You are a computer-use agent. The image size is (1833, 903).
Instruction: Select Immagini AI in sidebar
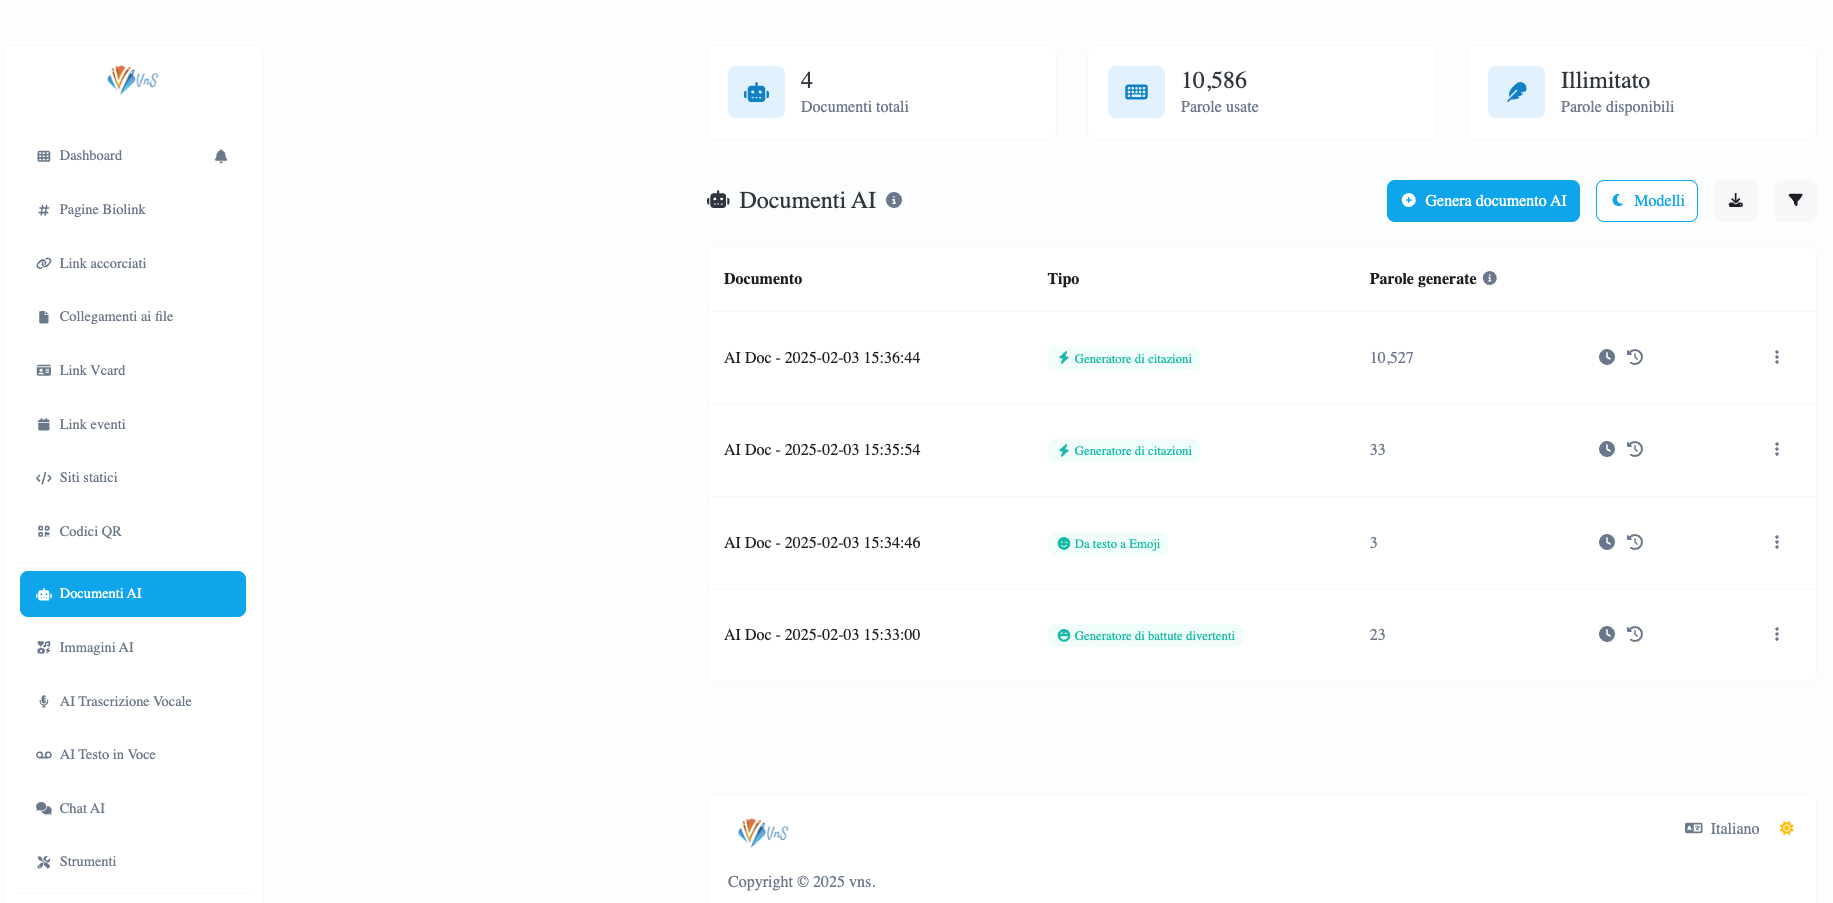(96, 647)
